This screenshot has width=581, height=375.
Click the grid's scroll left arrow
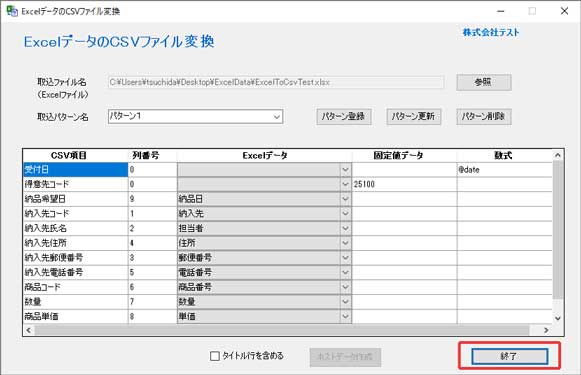click(x=29, y=330)
